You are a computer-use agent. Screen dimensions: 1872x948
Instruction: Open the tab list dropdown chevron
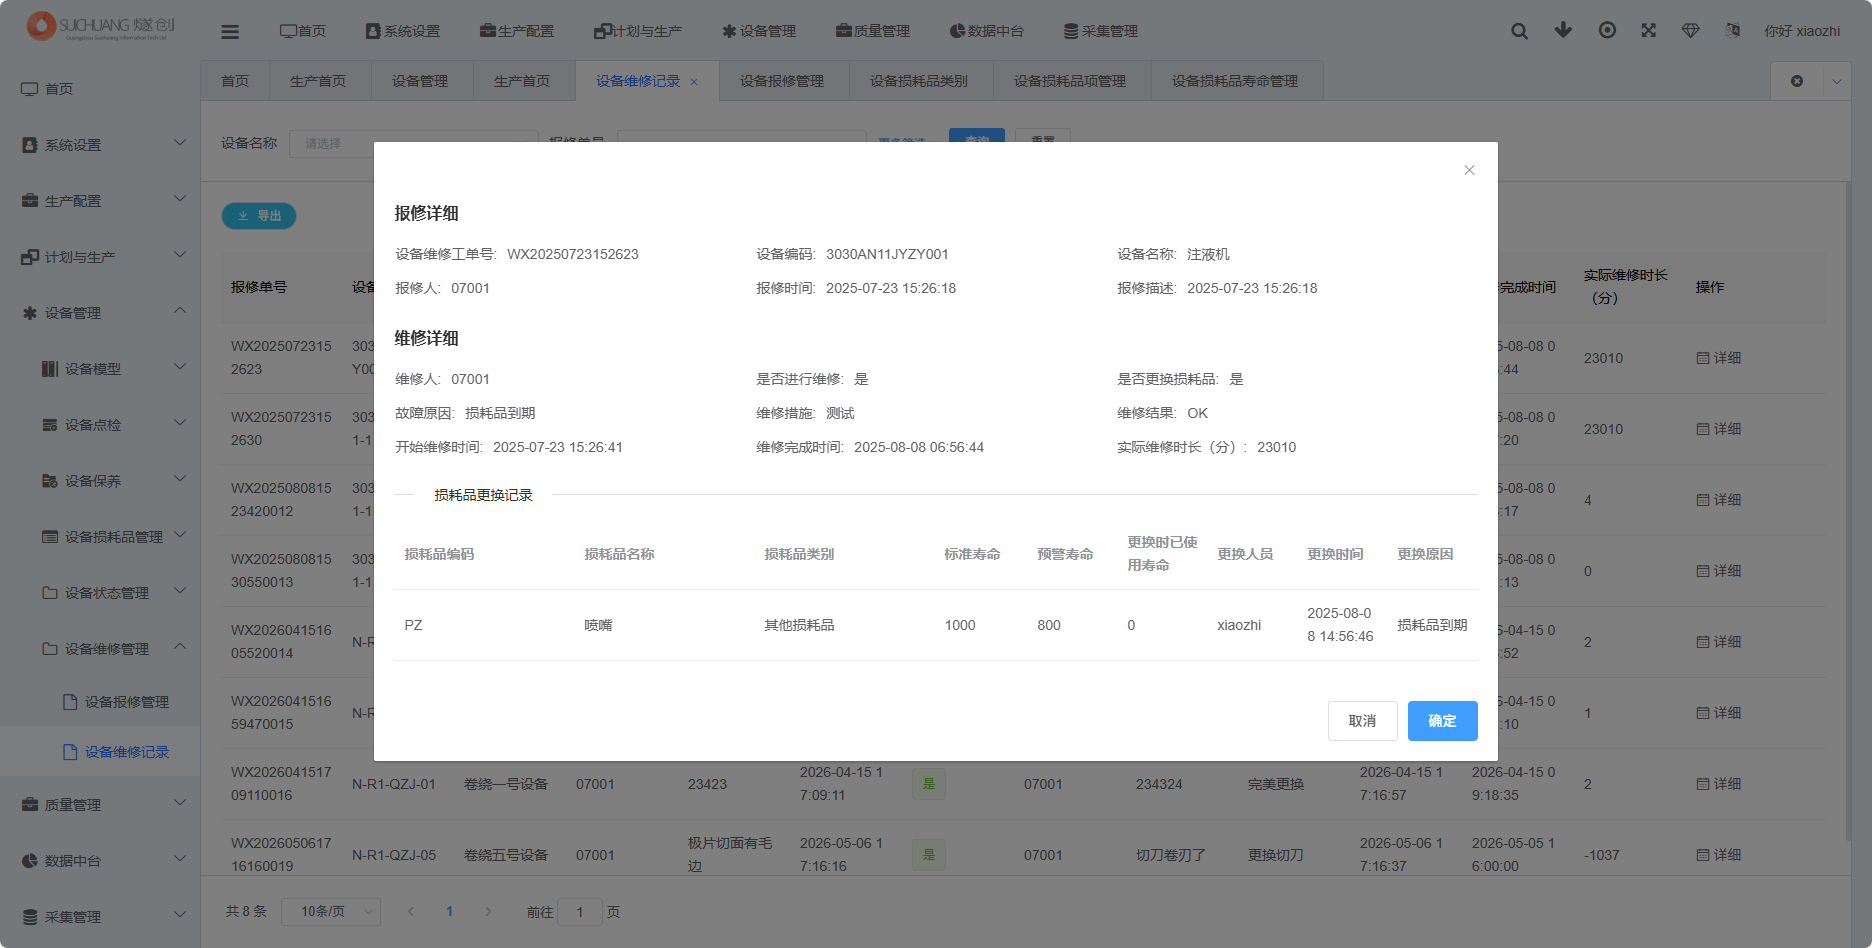(1837, 81)
